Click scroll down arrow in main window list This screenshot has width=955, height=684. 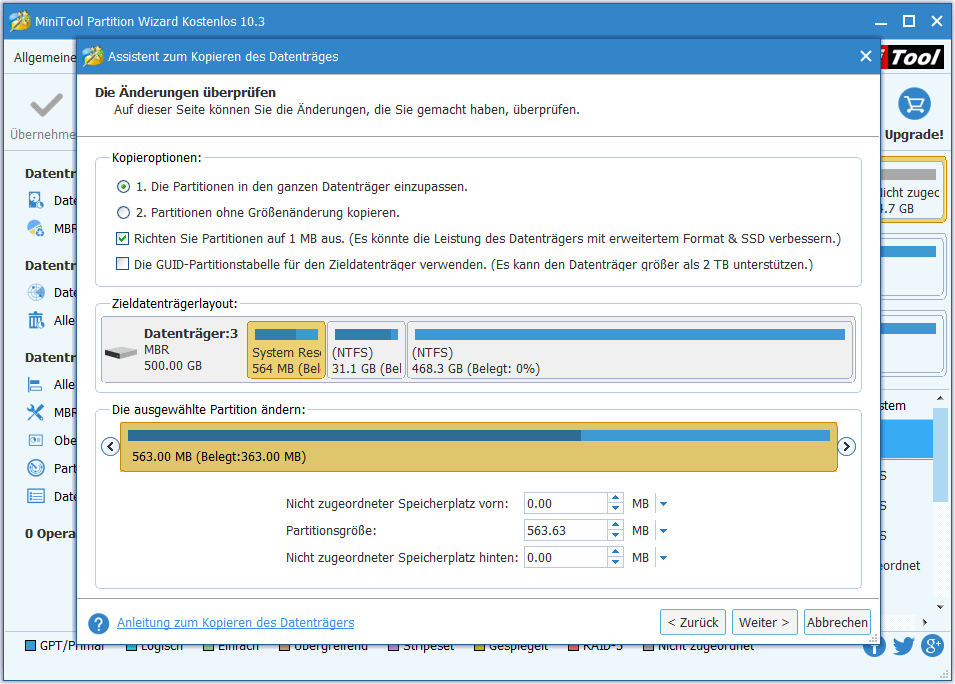(x=940, y=607)
